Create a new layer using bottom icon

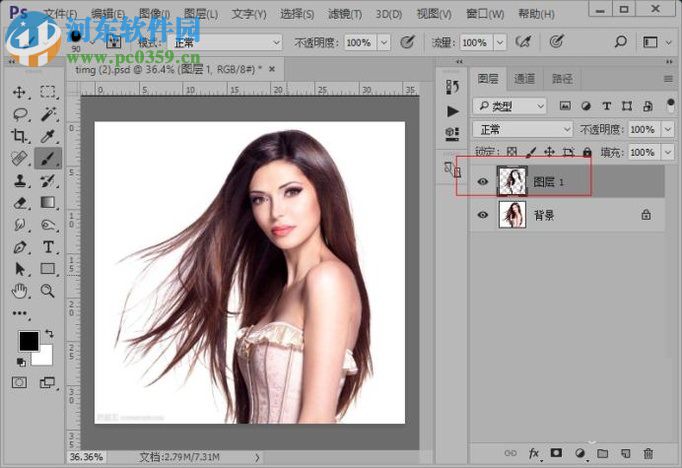click(x=625, y=453)
